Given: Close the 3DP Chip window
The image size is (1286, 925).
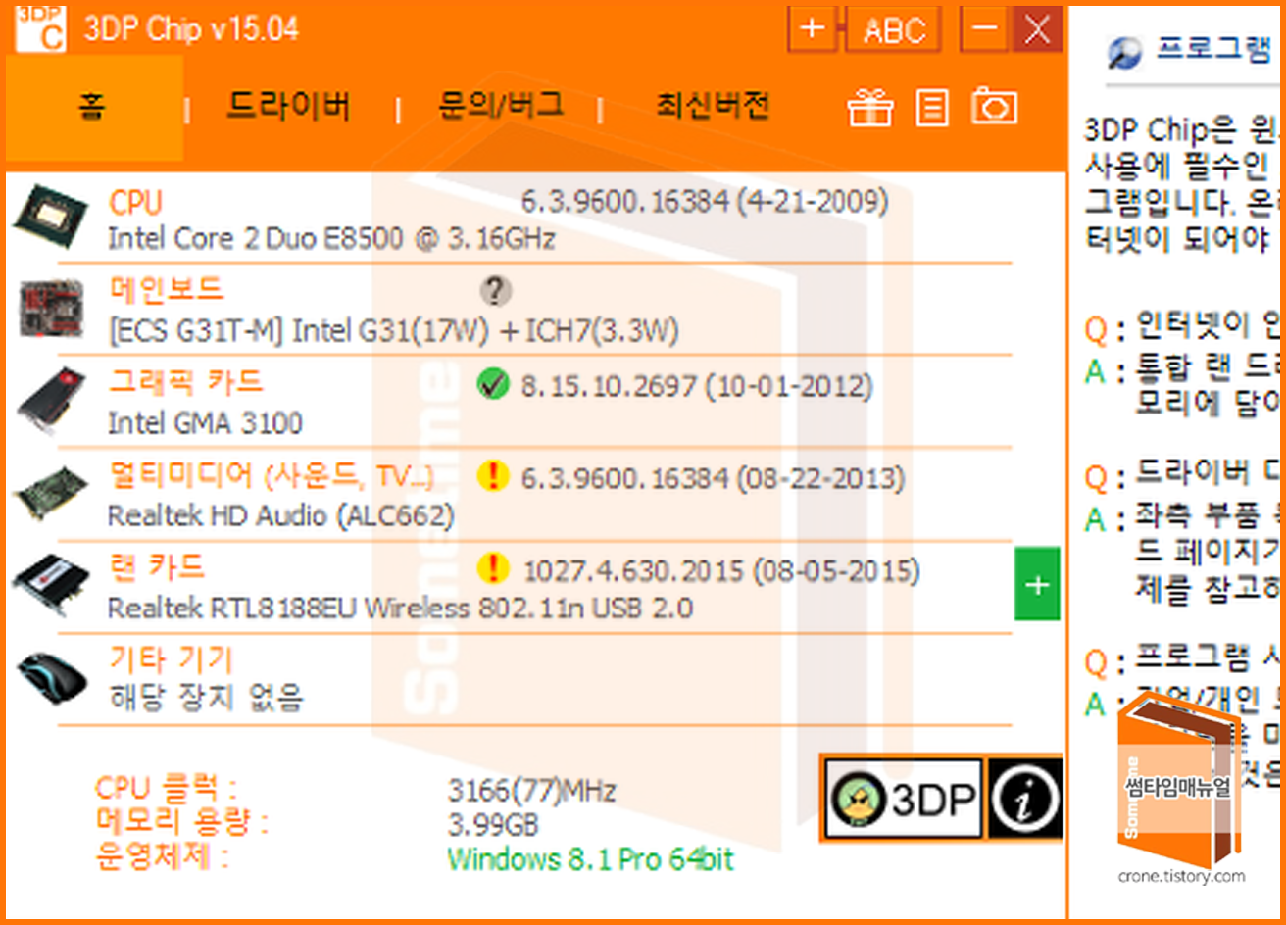Looking at the screenshot, I should click(1037, 29).
